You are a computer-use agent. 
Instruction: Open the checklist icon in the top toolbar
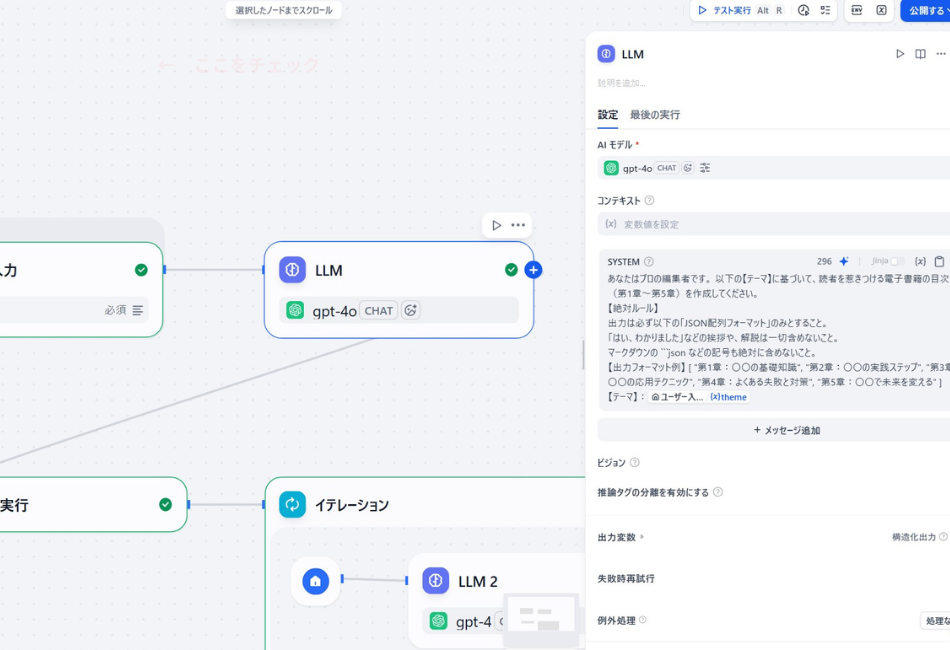click(x=825, y=10)
